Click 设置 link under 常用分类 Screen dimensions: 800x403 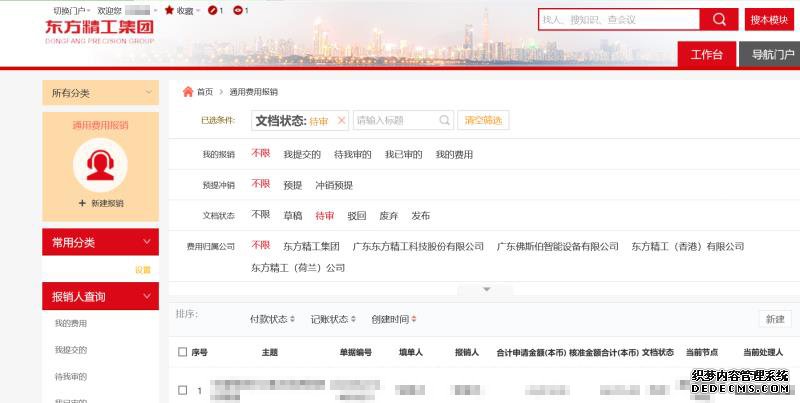pyautogui.click(x=143, y=270)
